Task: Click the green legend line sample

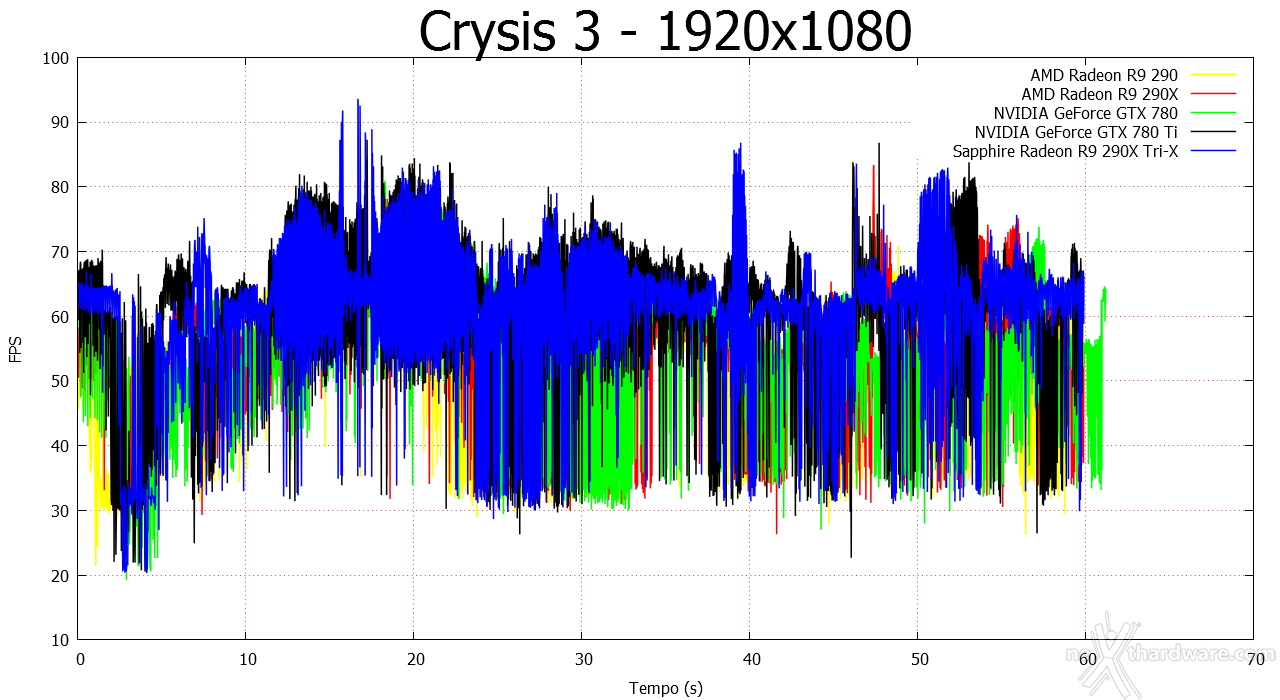Action: 1212,113
